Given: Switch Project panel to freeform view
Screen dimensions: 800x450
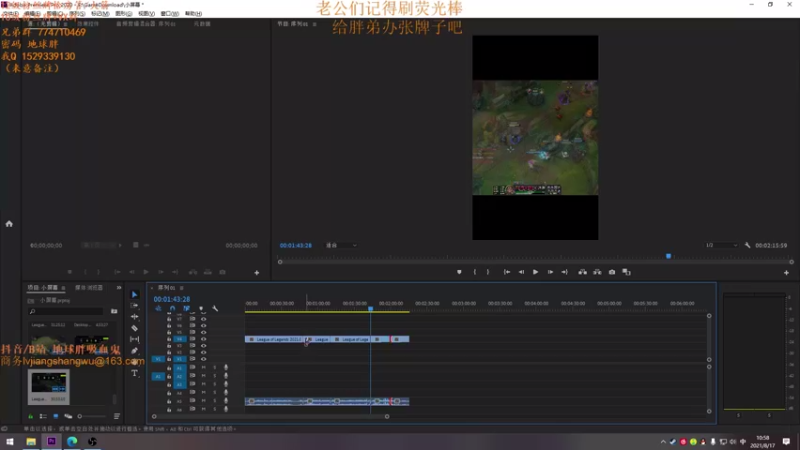Looking at the screenshot, I should (x=68, y=416).
